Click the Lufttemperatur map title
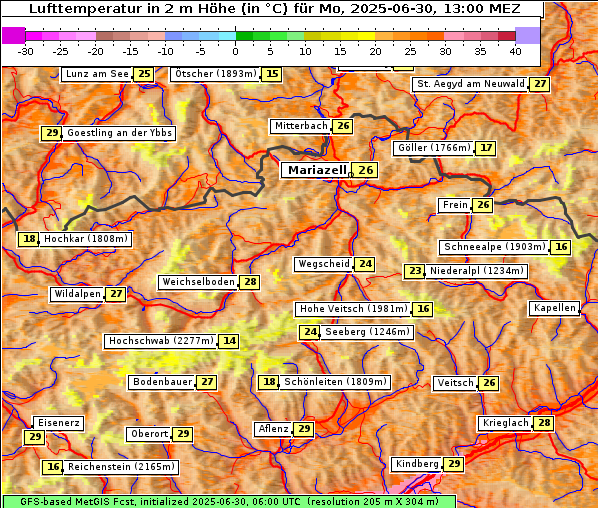 pyautogui.click(x=275, y=9)
